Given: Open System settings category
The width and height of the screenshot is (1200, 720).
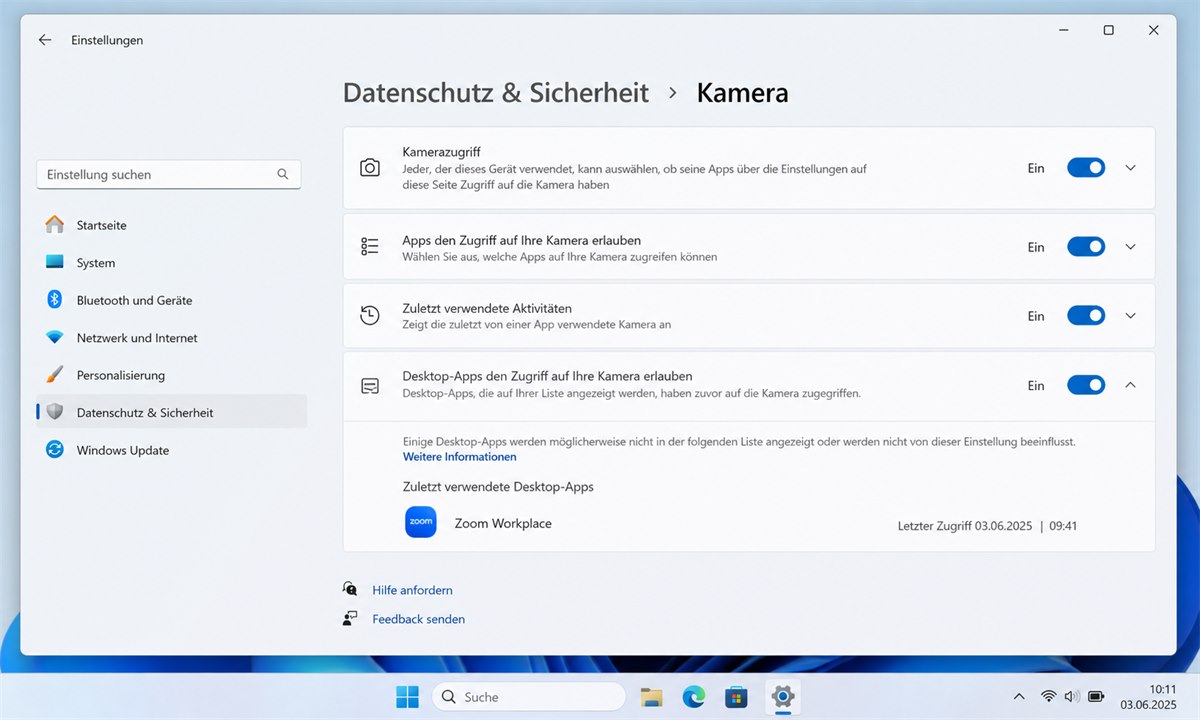Looking at the screenshot, I should click(x=171, y=263).
